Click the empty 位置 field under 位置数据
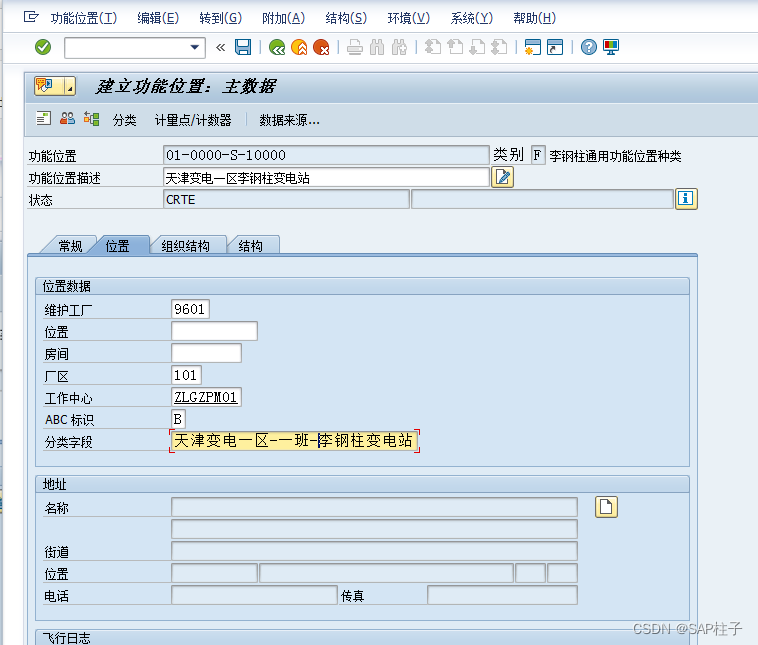 click(214, 331)
